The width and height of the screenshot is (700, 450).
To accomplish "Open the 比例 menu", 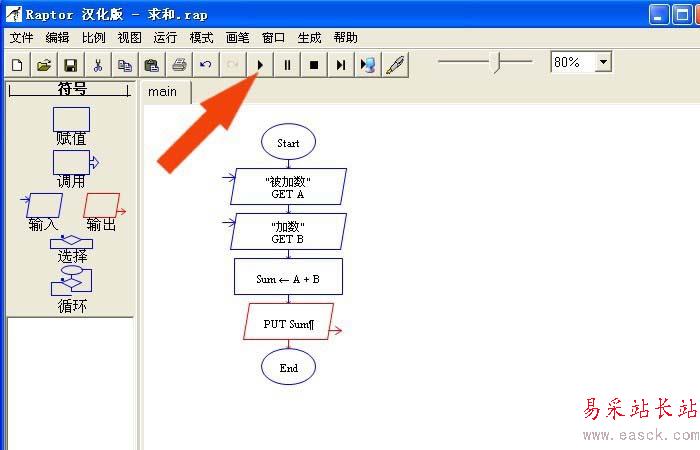I will (x=93, y=38).
